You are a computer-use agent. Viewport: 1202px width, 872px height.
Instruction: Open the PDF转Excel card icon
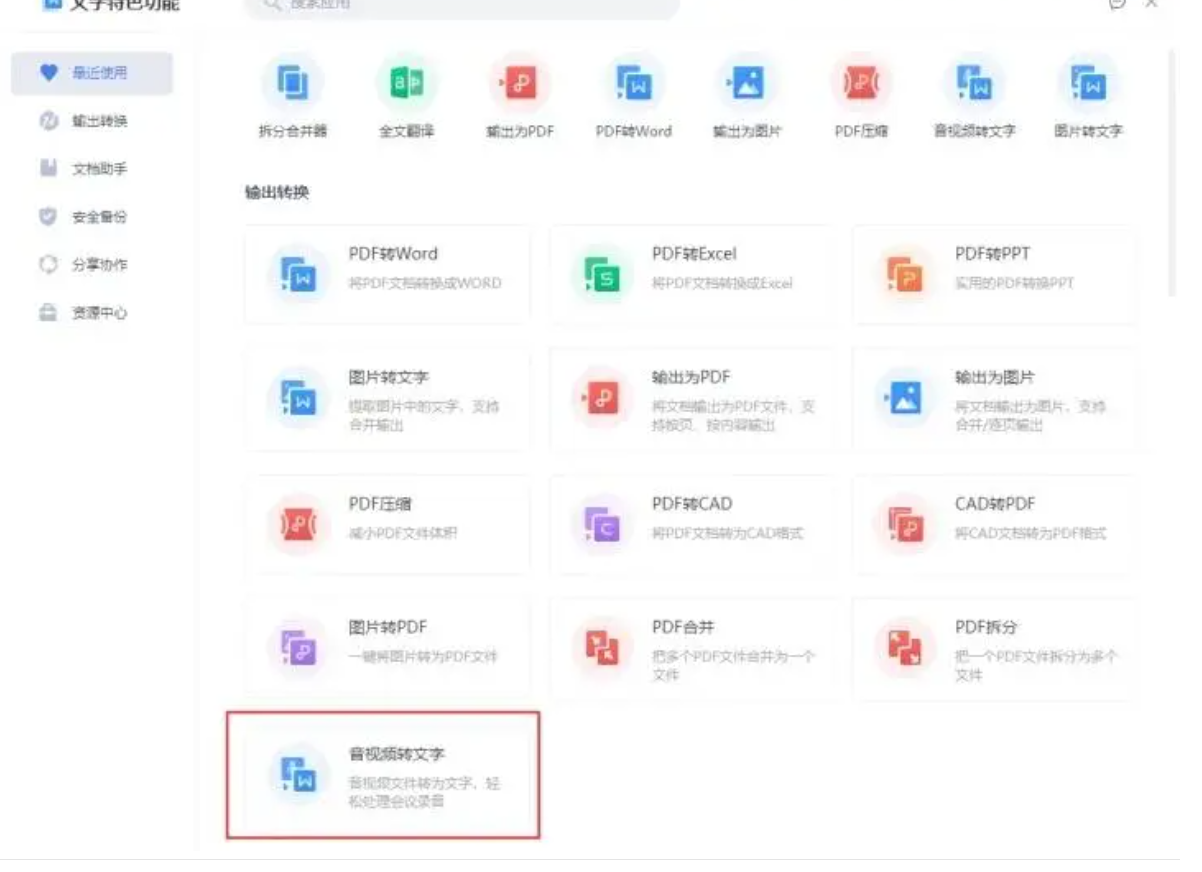click(x=602, y=274)
